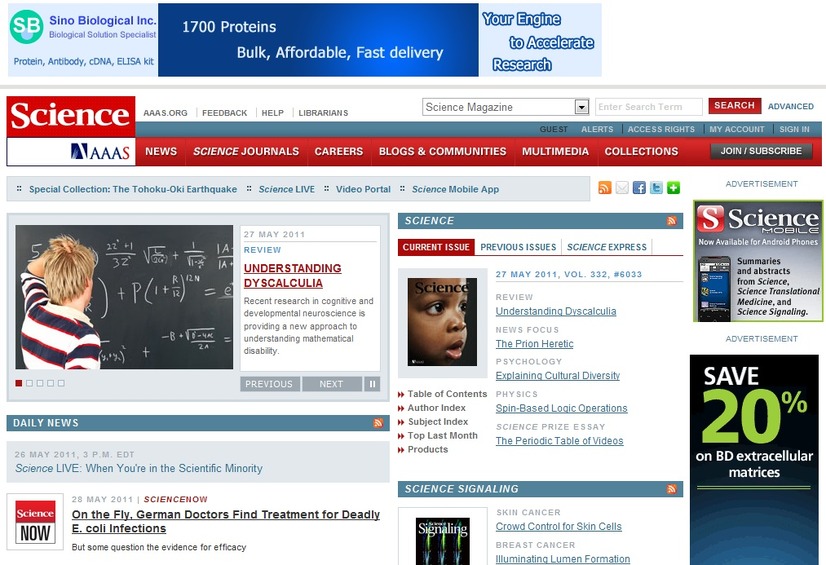Open ACCESS RIGHTS link
Screen dimensions: 826x565
661,129
